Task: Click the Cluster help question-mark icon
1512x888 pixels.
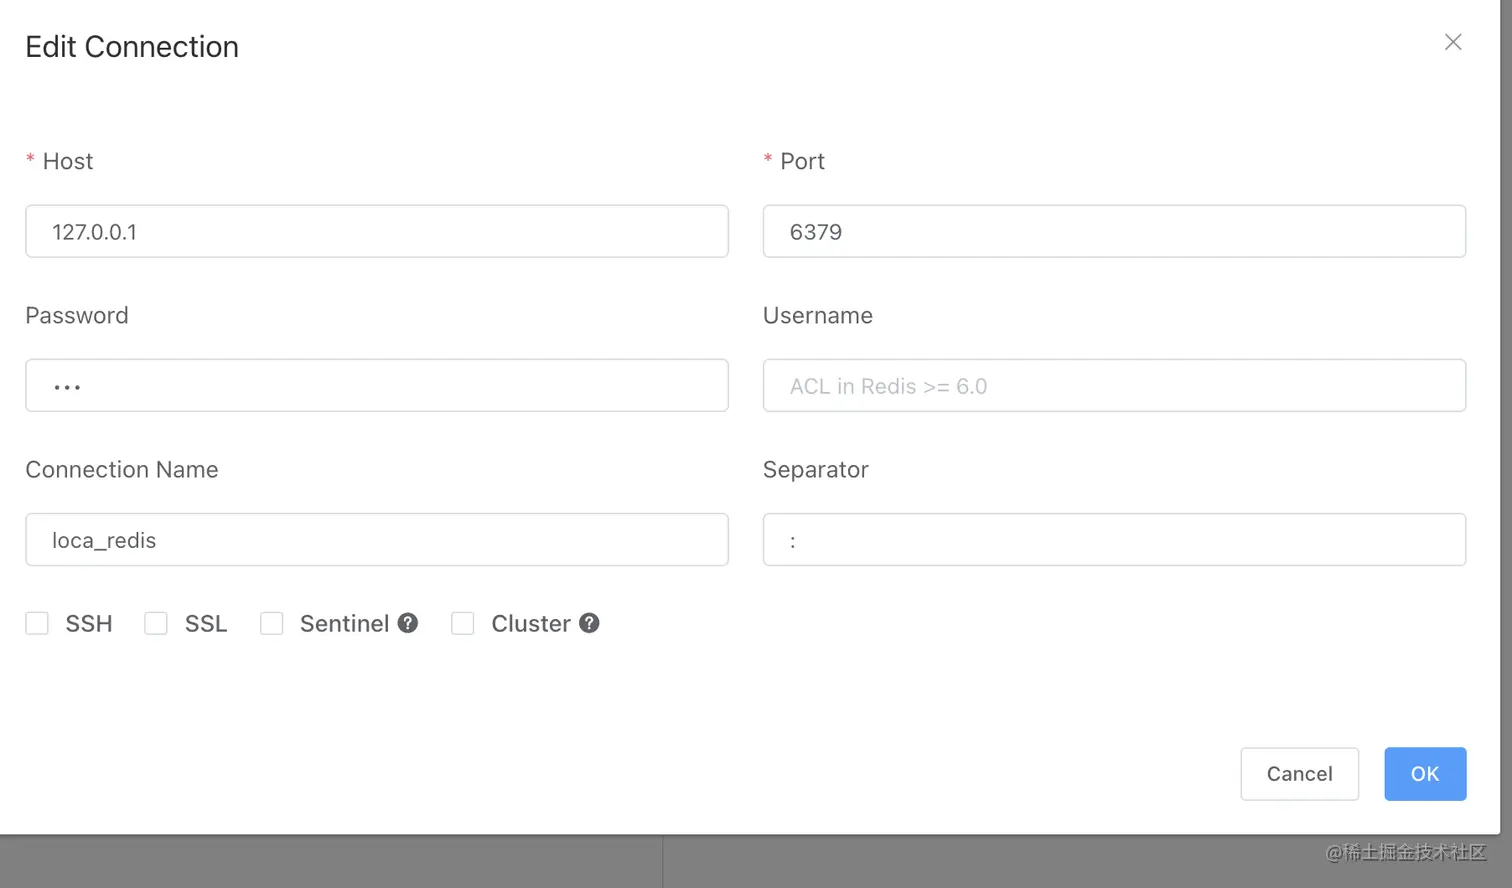Action: click(x=589, y=623)
